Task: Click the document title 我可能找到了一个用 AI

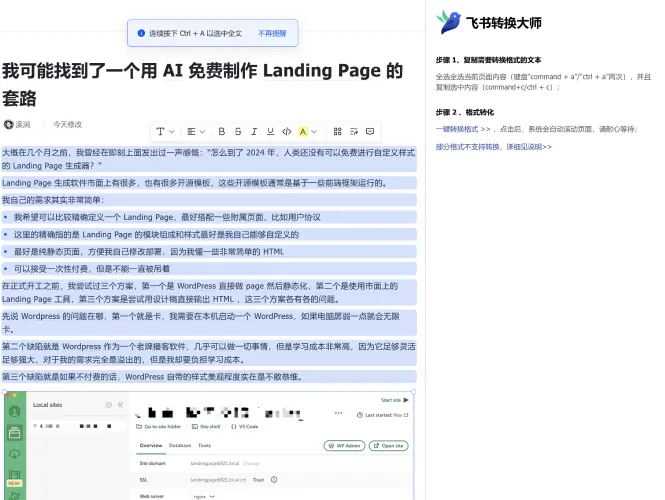Action: tap(202, 84)
